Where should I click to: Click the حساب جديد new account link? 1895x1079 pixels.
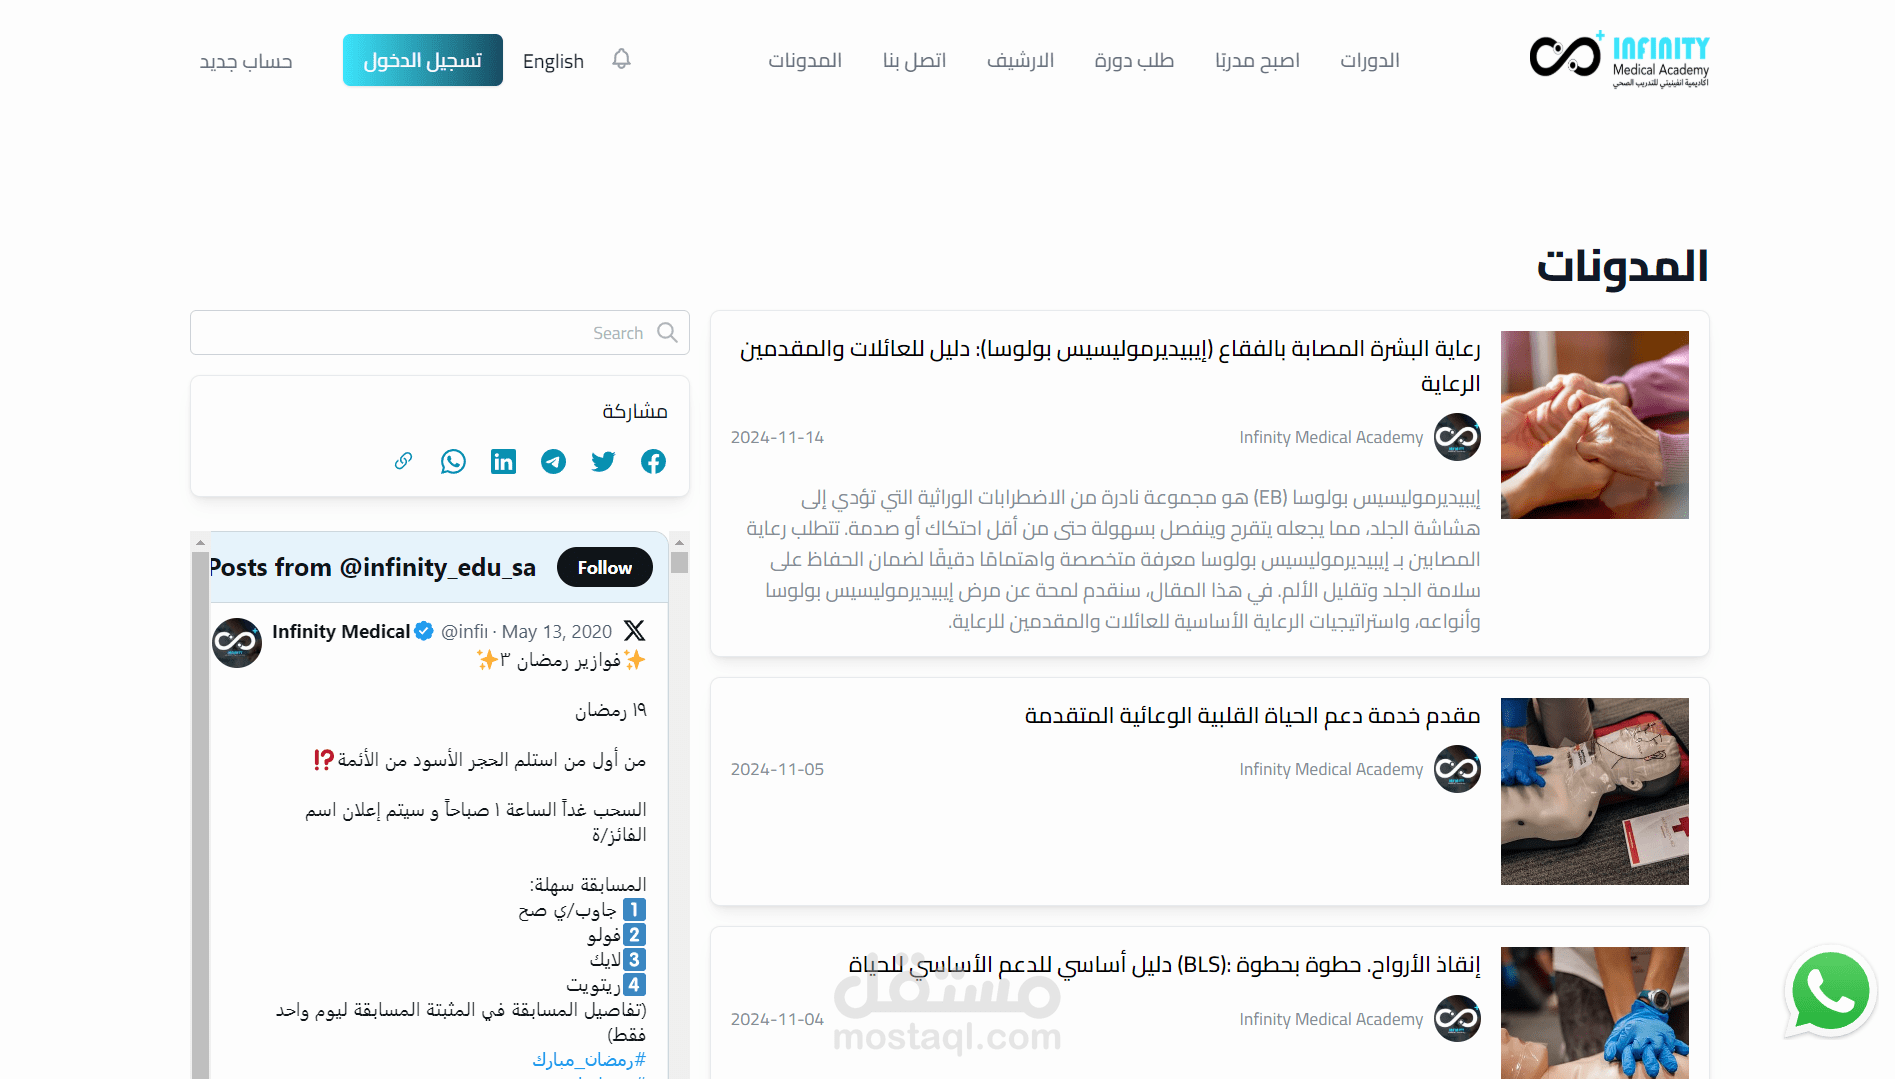[x=246, y=61]
